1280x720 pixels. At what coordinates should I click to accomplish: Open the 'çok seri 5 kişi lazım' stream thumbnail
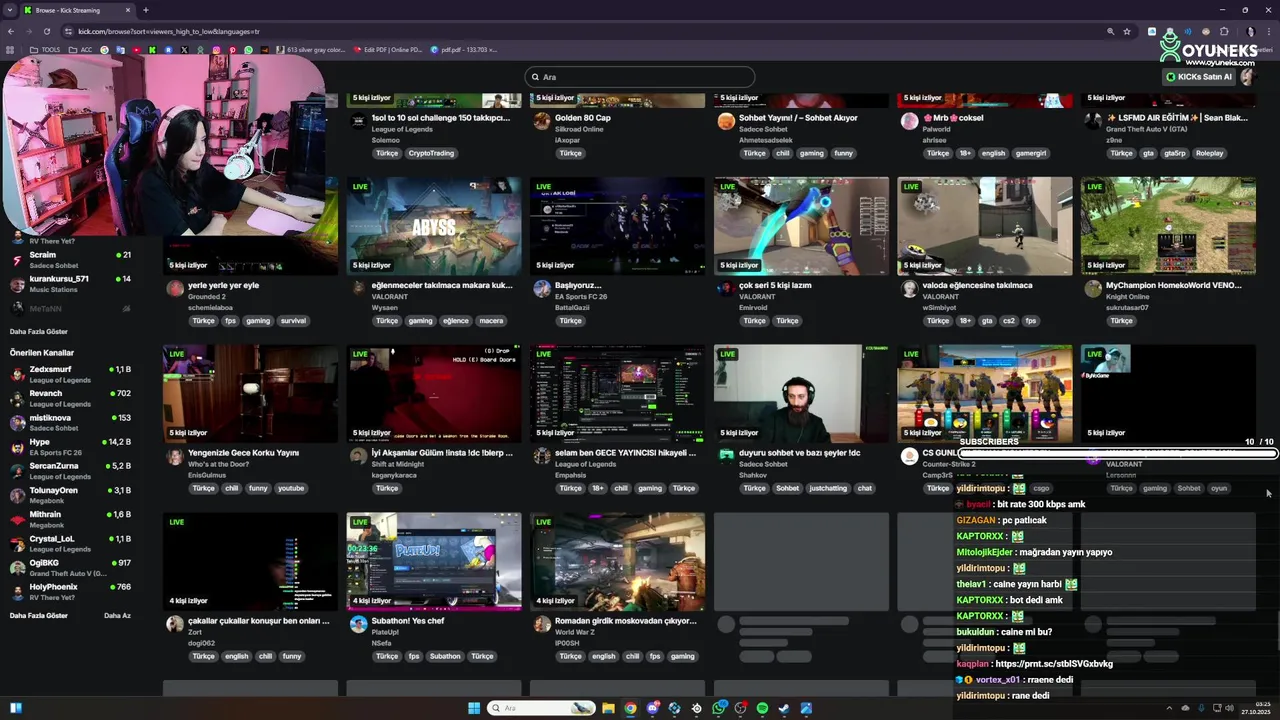(801, 226)
